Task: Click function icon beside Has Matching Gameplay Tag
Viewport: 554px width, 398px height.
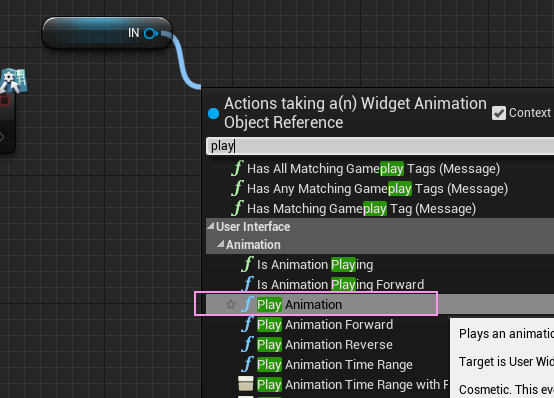Action: [237, 208]
